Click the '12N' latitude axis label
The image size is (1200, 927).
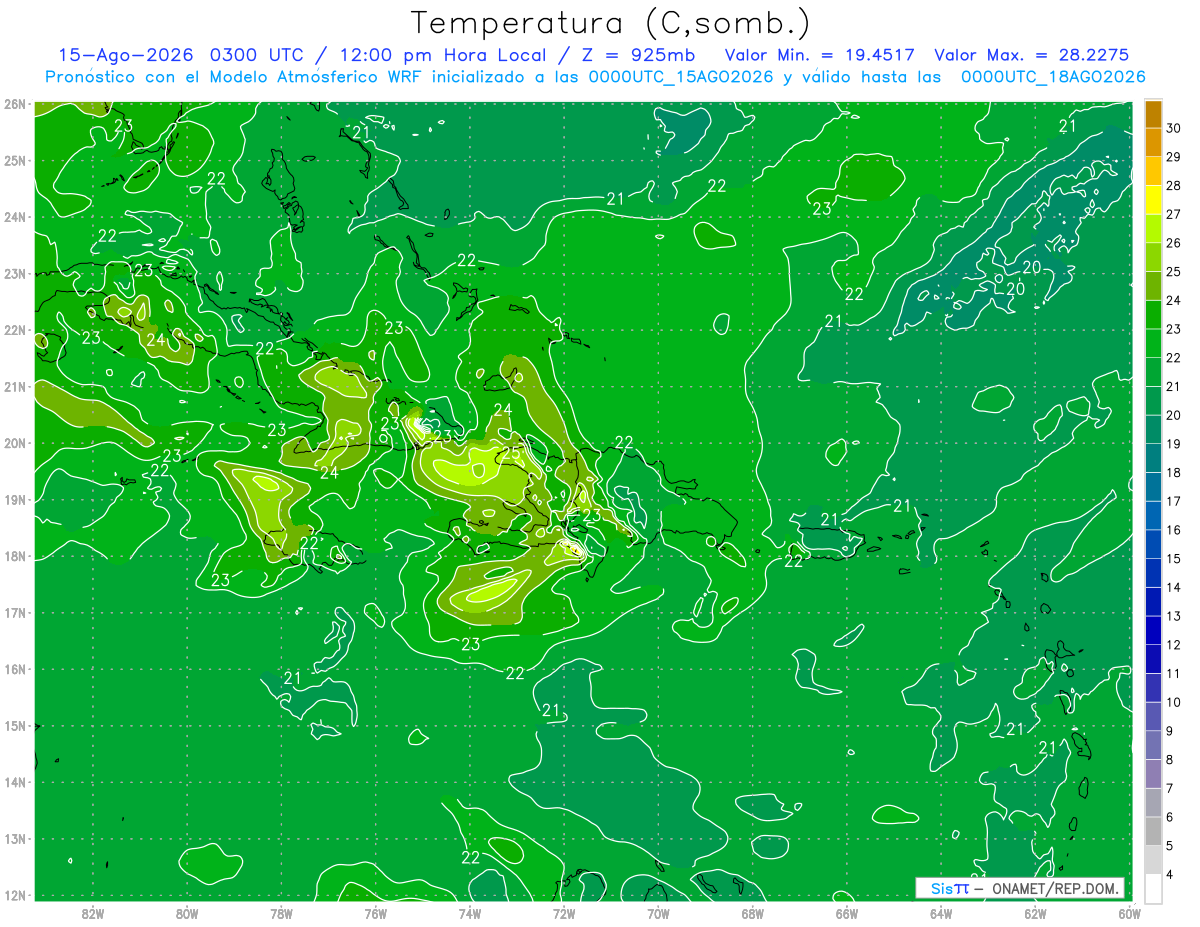(14, 895)
